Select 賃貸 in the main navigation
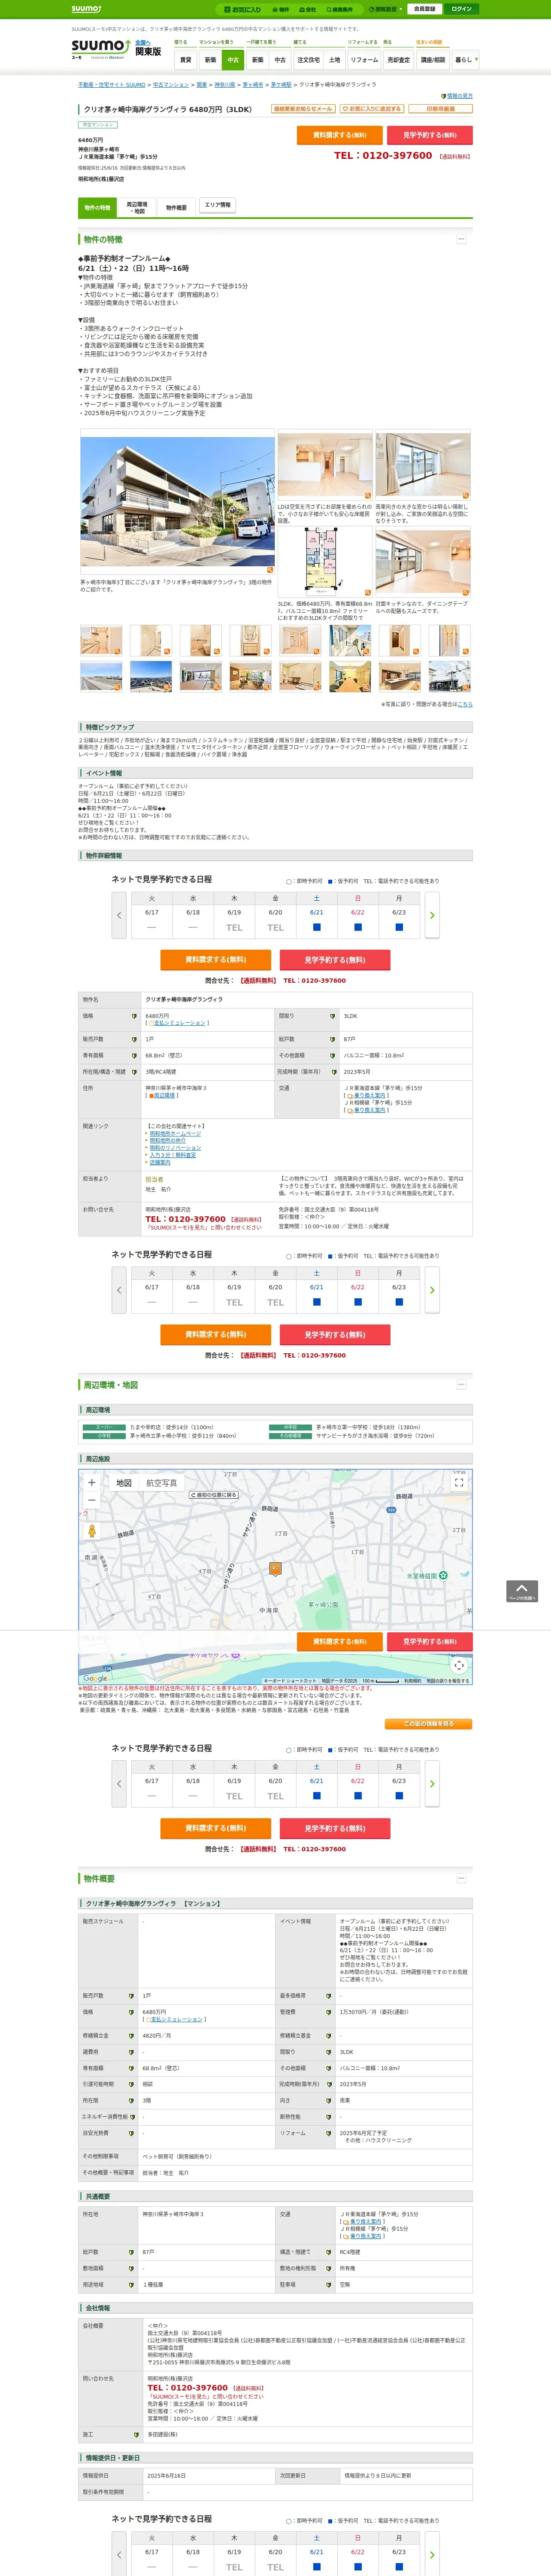 tap(185, 60)
